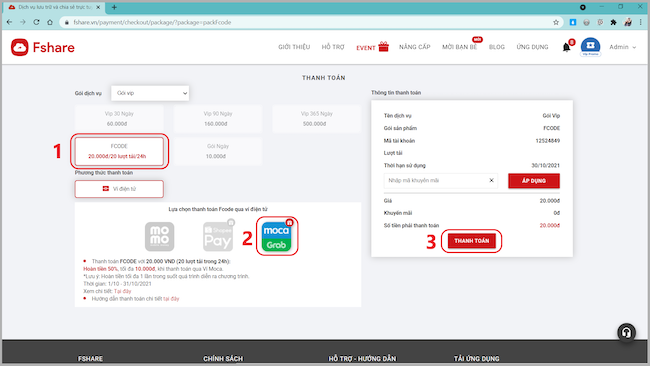Image resolution: width=650 pixels, height=366 pixels.
Task: Open the Gói dịch vụ dropdown
Action: (x=150, y=93)
